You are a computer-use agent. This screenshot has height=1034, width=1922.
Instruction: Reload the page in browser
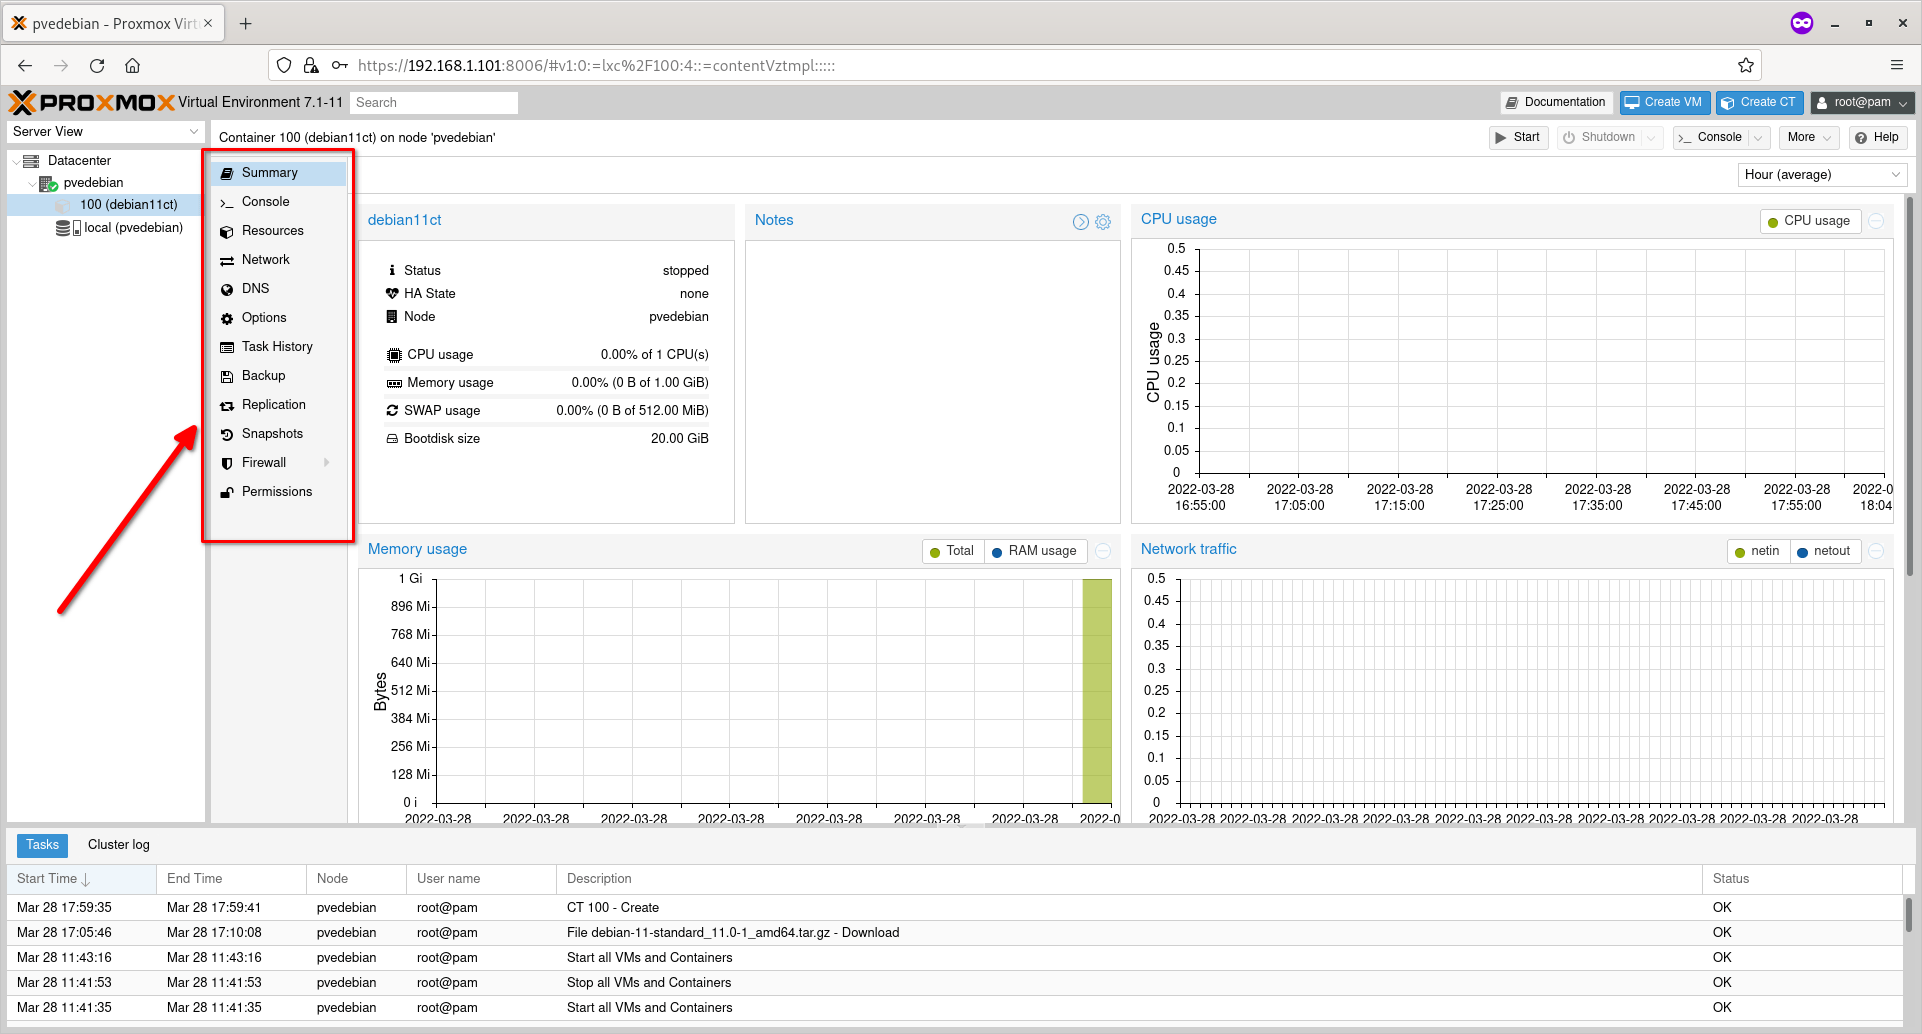pos(97,66)
